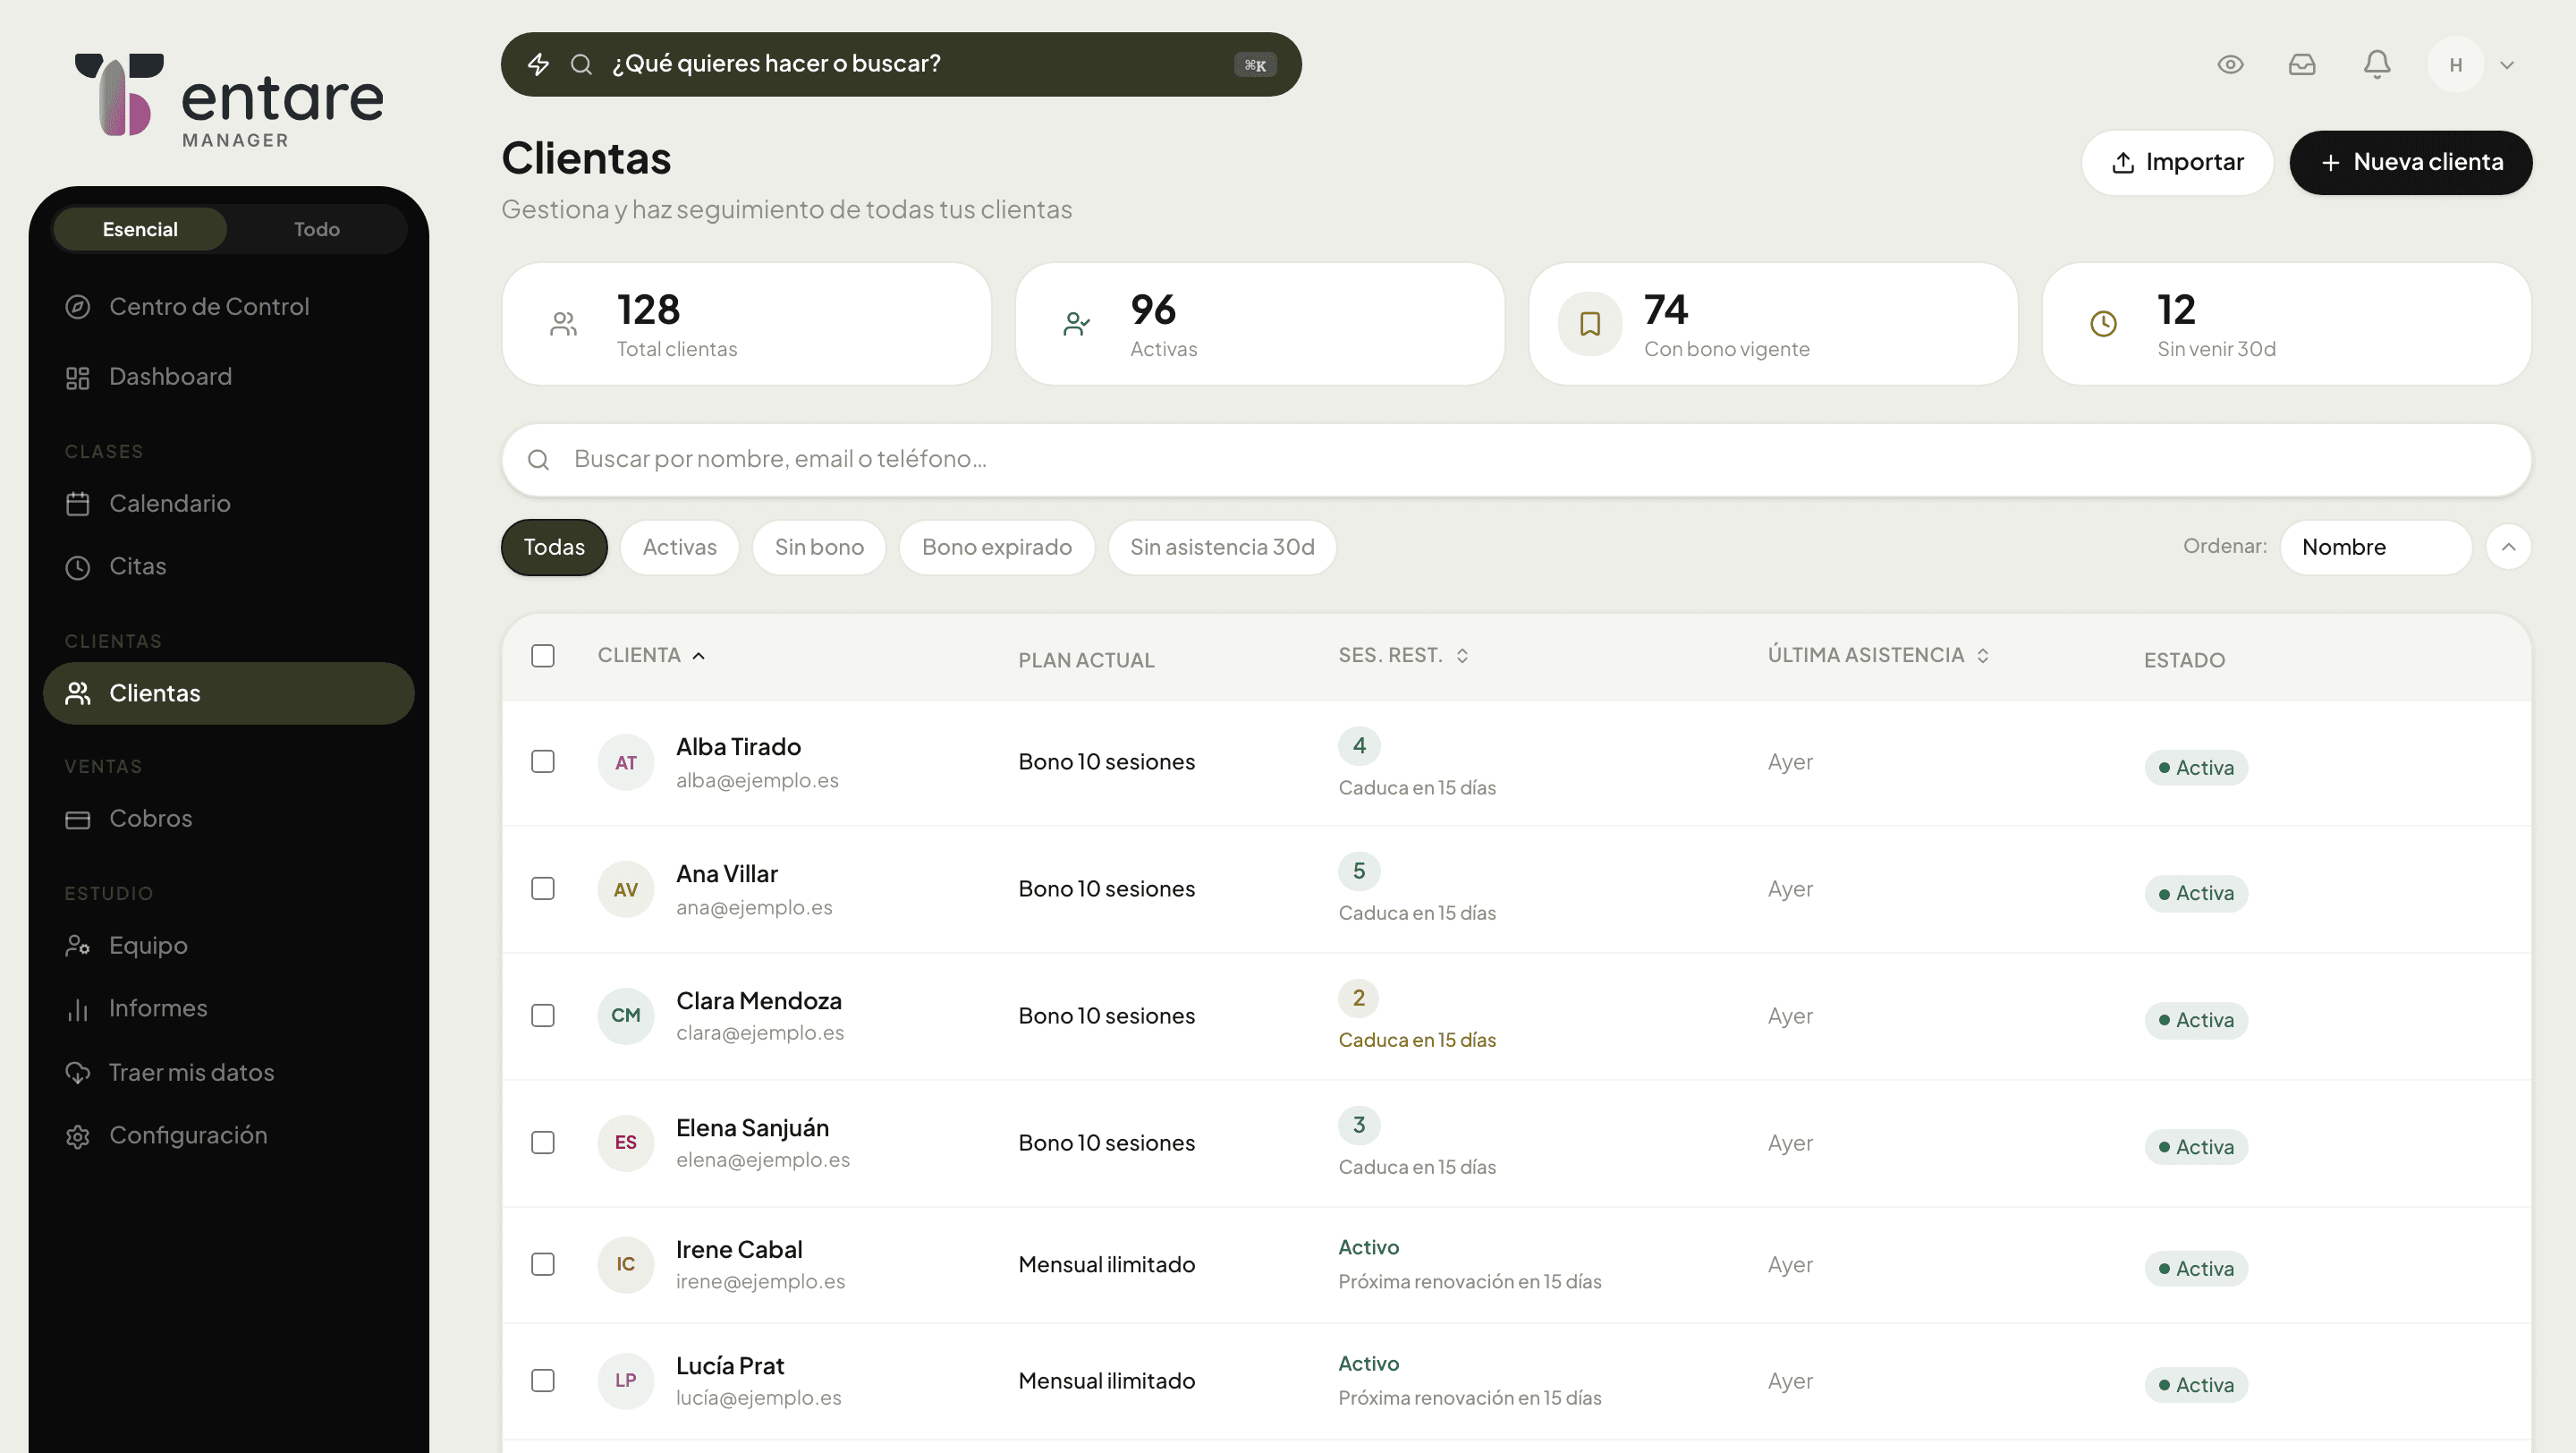Filter by Activas chip
This screenshot has height=1453, width=2576.
coord(680,547)
